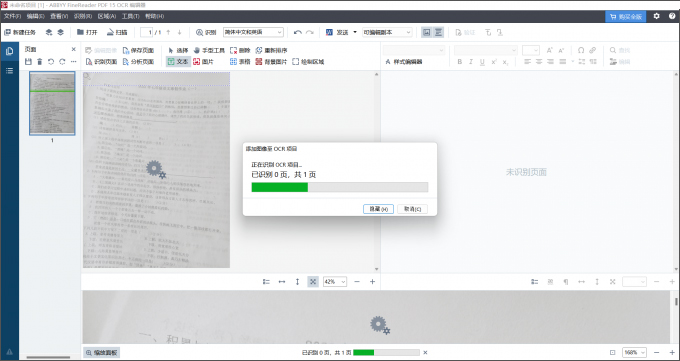Screen dimensions: 680x361
Task: Toggle the keep pictures option icon
Action: (427, 33)
